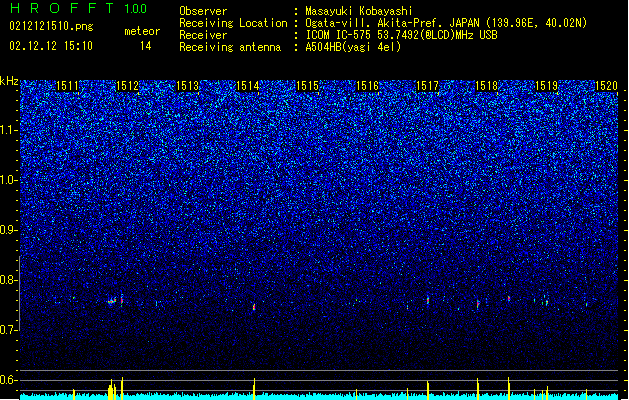Click the 0.6 frequency axis label
The width and height of the screenshot is (629, 400).
click(9, 380)
